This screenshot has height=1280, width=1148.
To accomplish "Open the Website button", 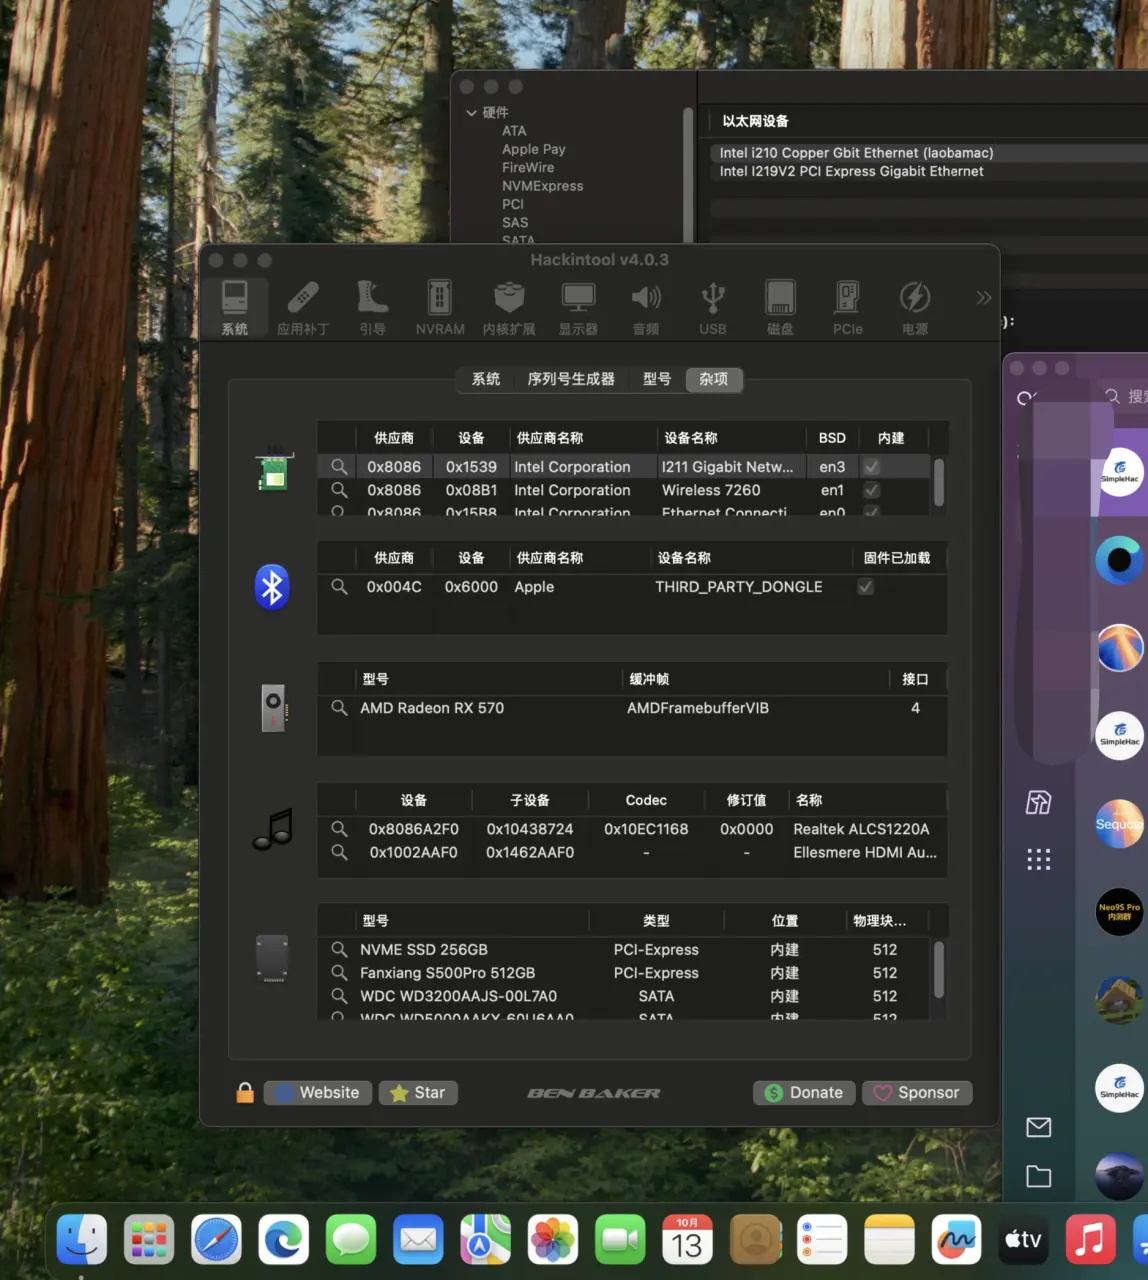I will click(x=318, y=1093).
